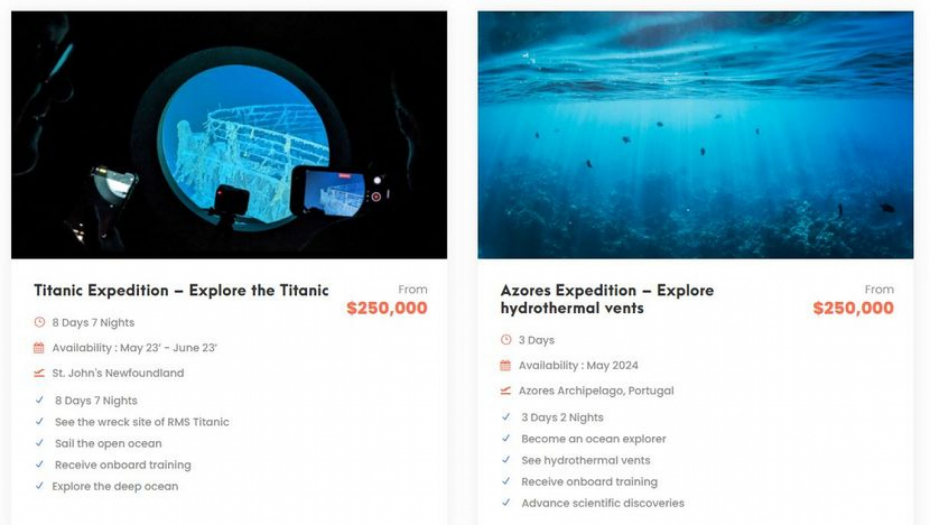Open the Titanic Expedition – Explore the Titanic title
This screenshot has width=930, height=525.
point(181,291)
